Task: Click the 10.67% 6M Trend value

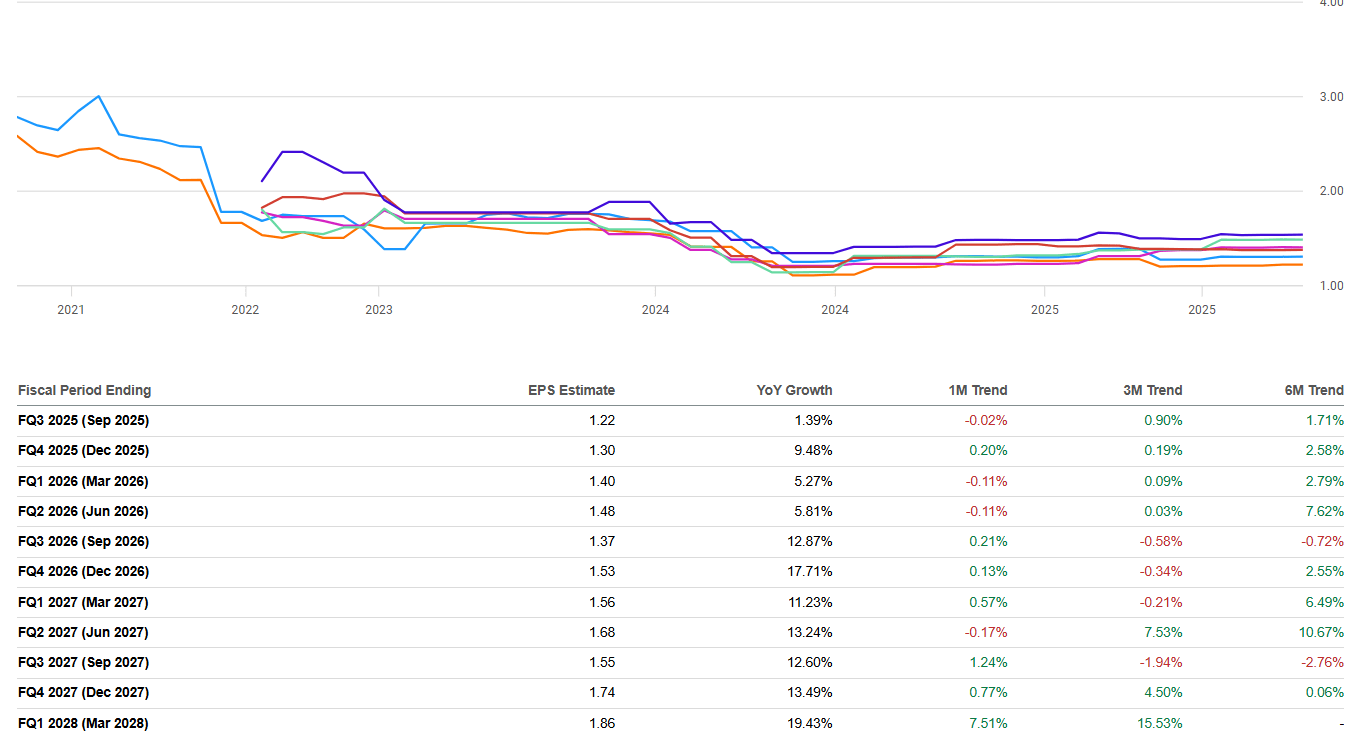Action: [x=1320, y=632]
